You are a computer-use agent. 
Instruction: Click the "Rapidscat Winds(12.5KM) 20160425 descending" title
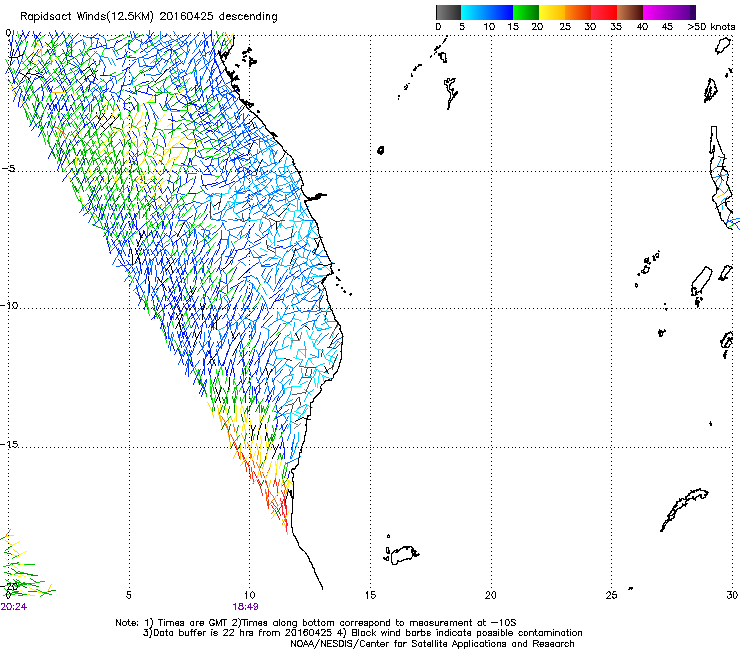click(x=149, y=17)
